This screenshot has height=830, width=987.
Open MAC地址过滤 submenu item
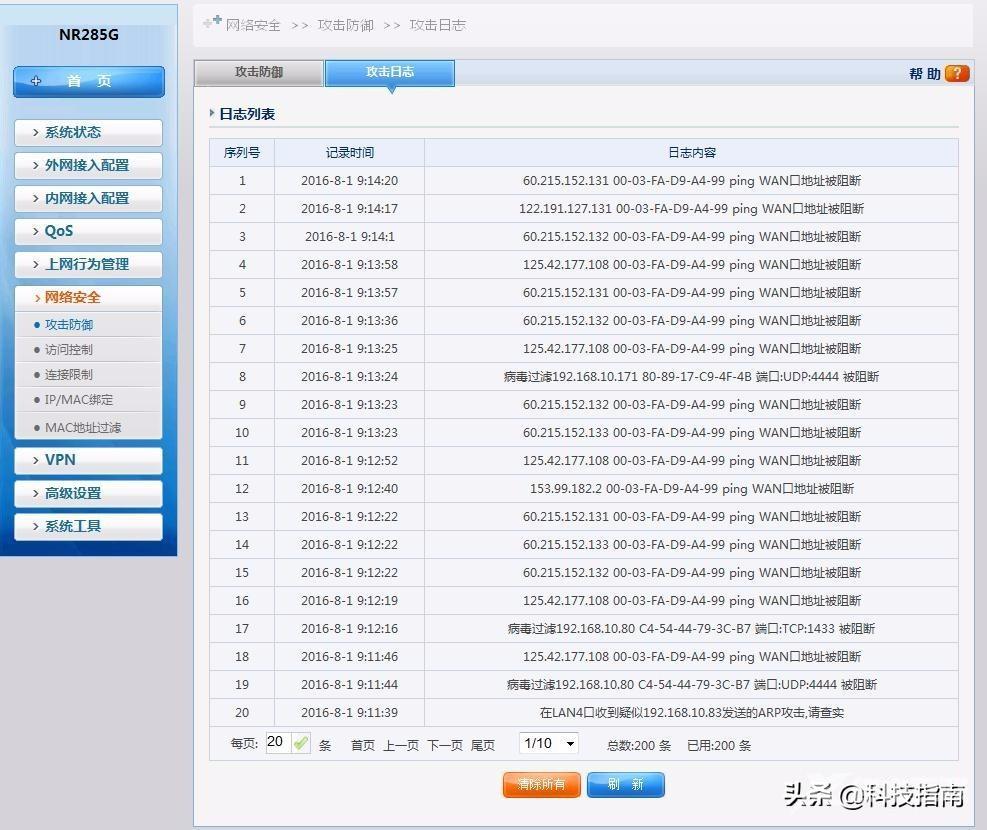[x=83, y=428]
